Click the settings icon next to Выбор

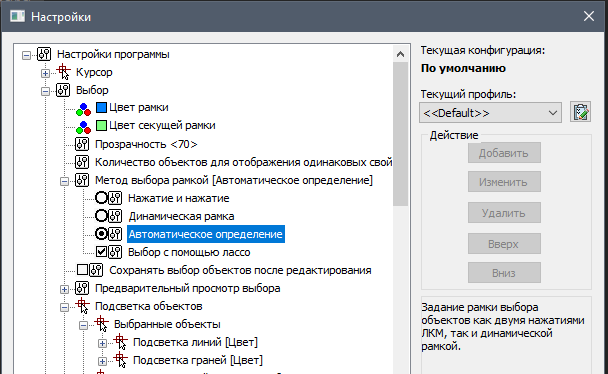63,90
